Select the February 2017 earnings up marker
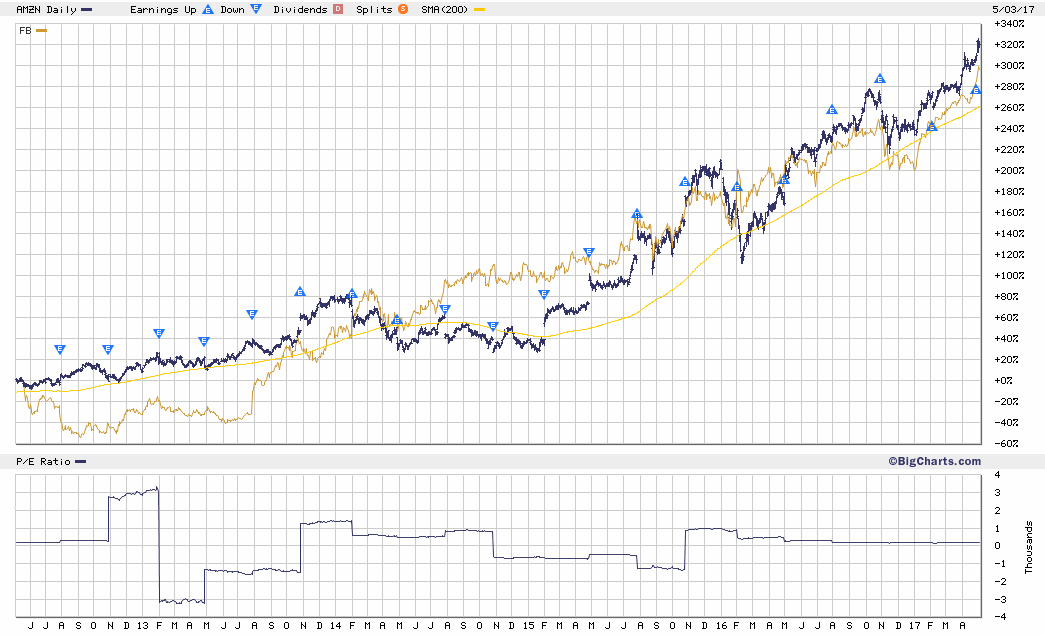The height and width of the screenshot is (635, 1045). click(x=932, y=127)
